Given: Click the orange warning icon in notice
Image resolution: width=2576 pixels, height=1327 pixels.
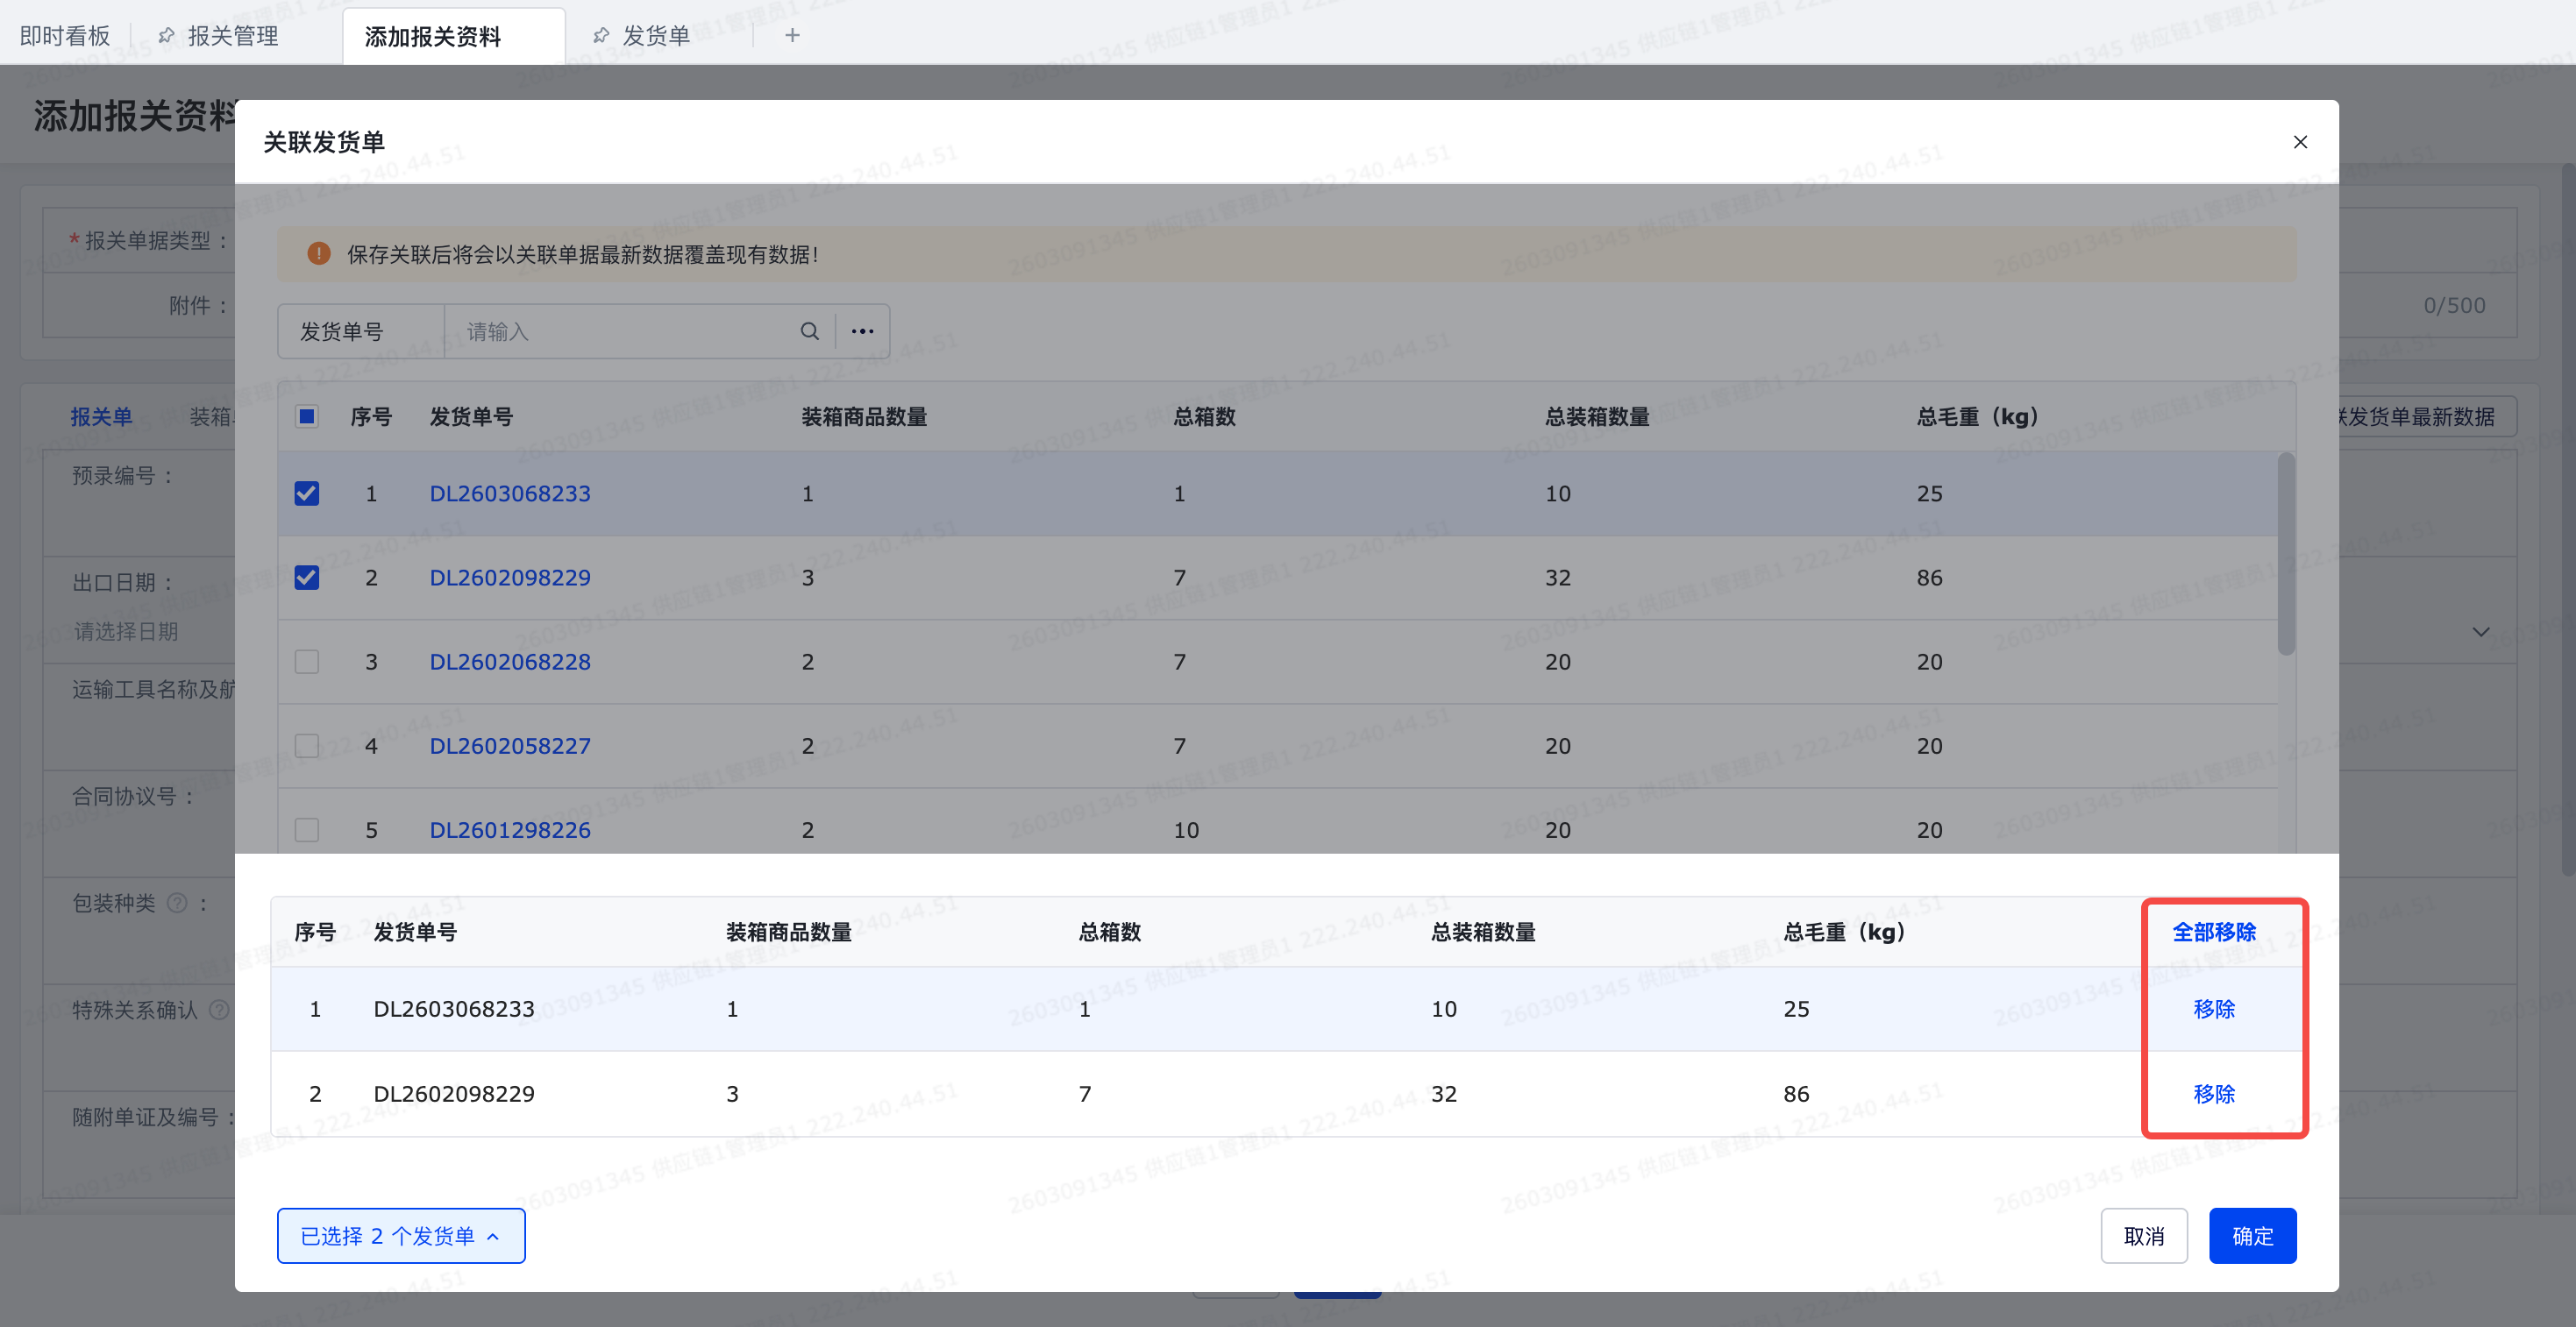Looking at the screenshot, I should tap(319, 254).
